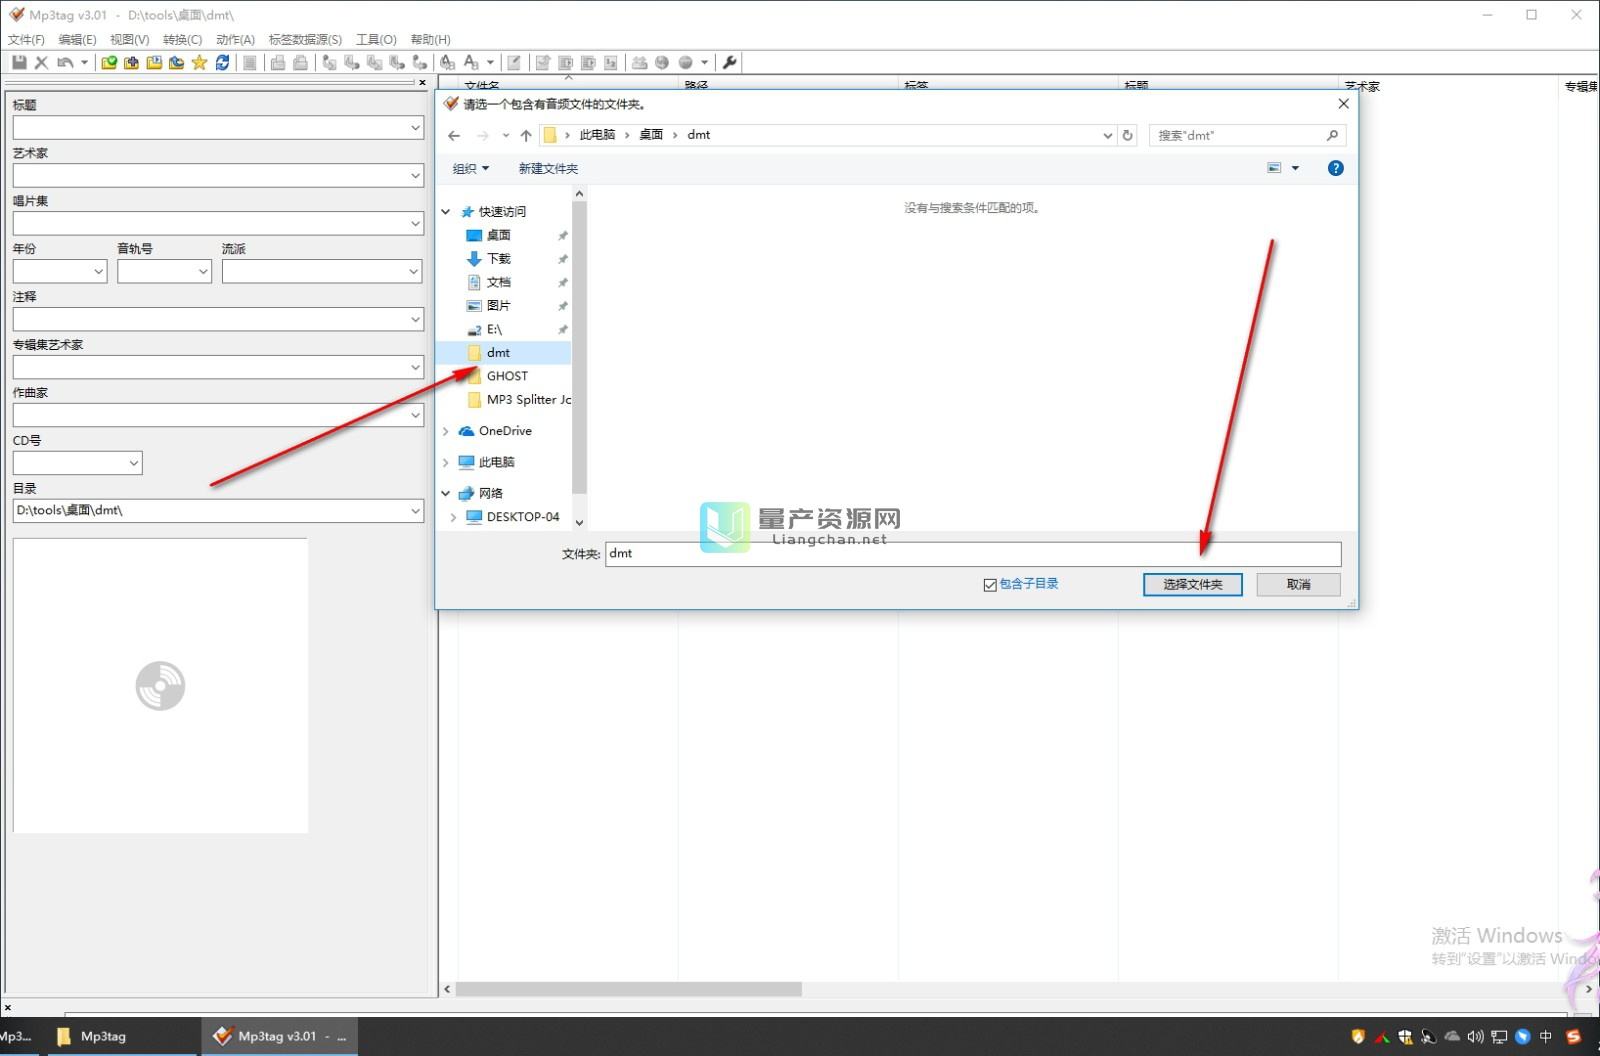Viewport: 1600px width, 1056px height.
Task: Expand the 此电脑 tree node
Action: [446, 462]
